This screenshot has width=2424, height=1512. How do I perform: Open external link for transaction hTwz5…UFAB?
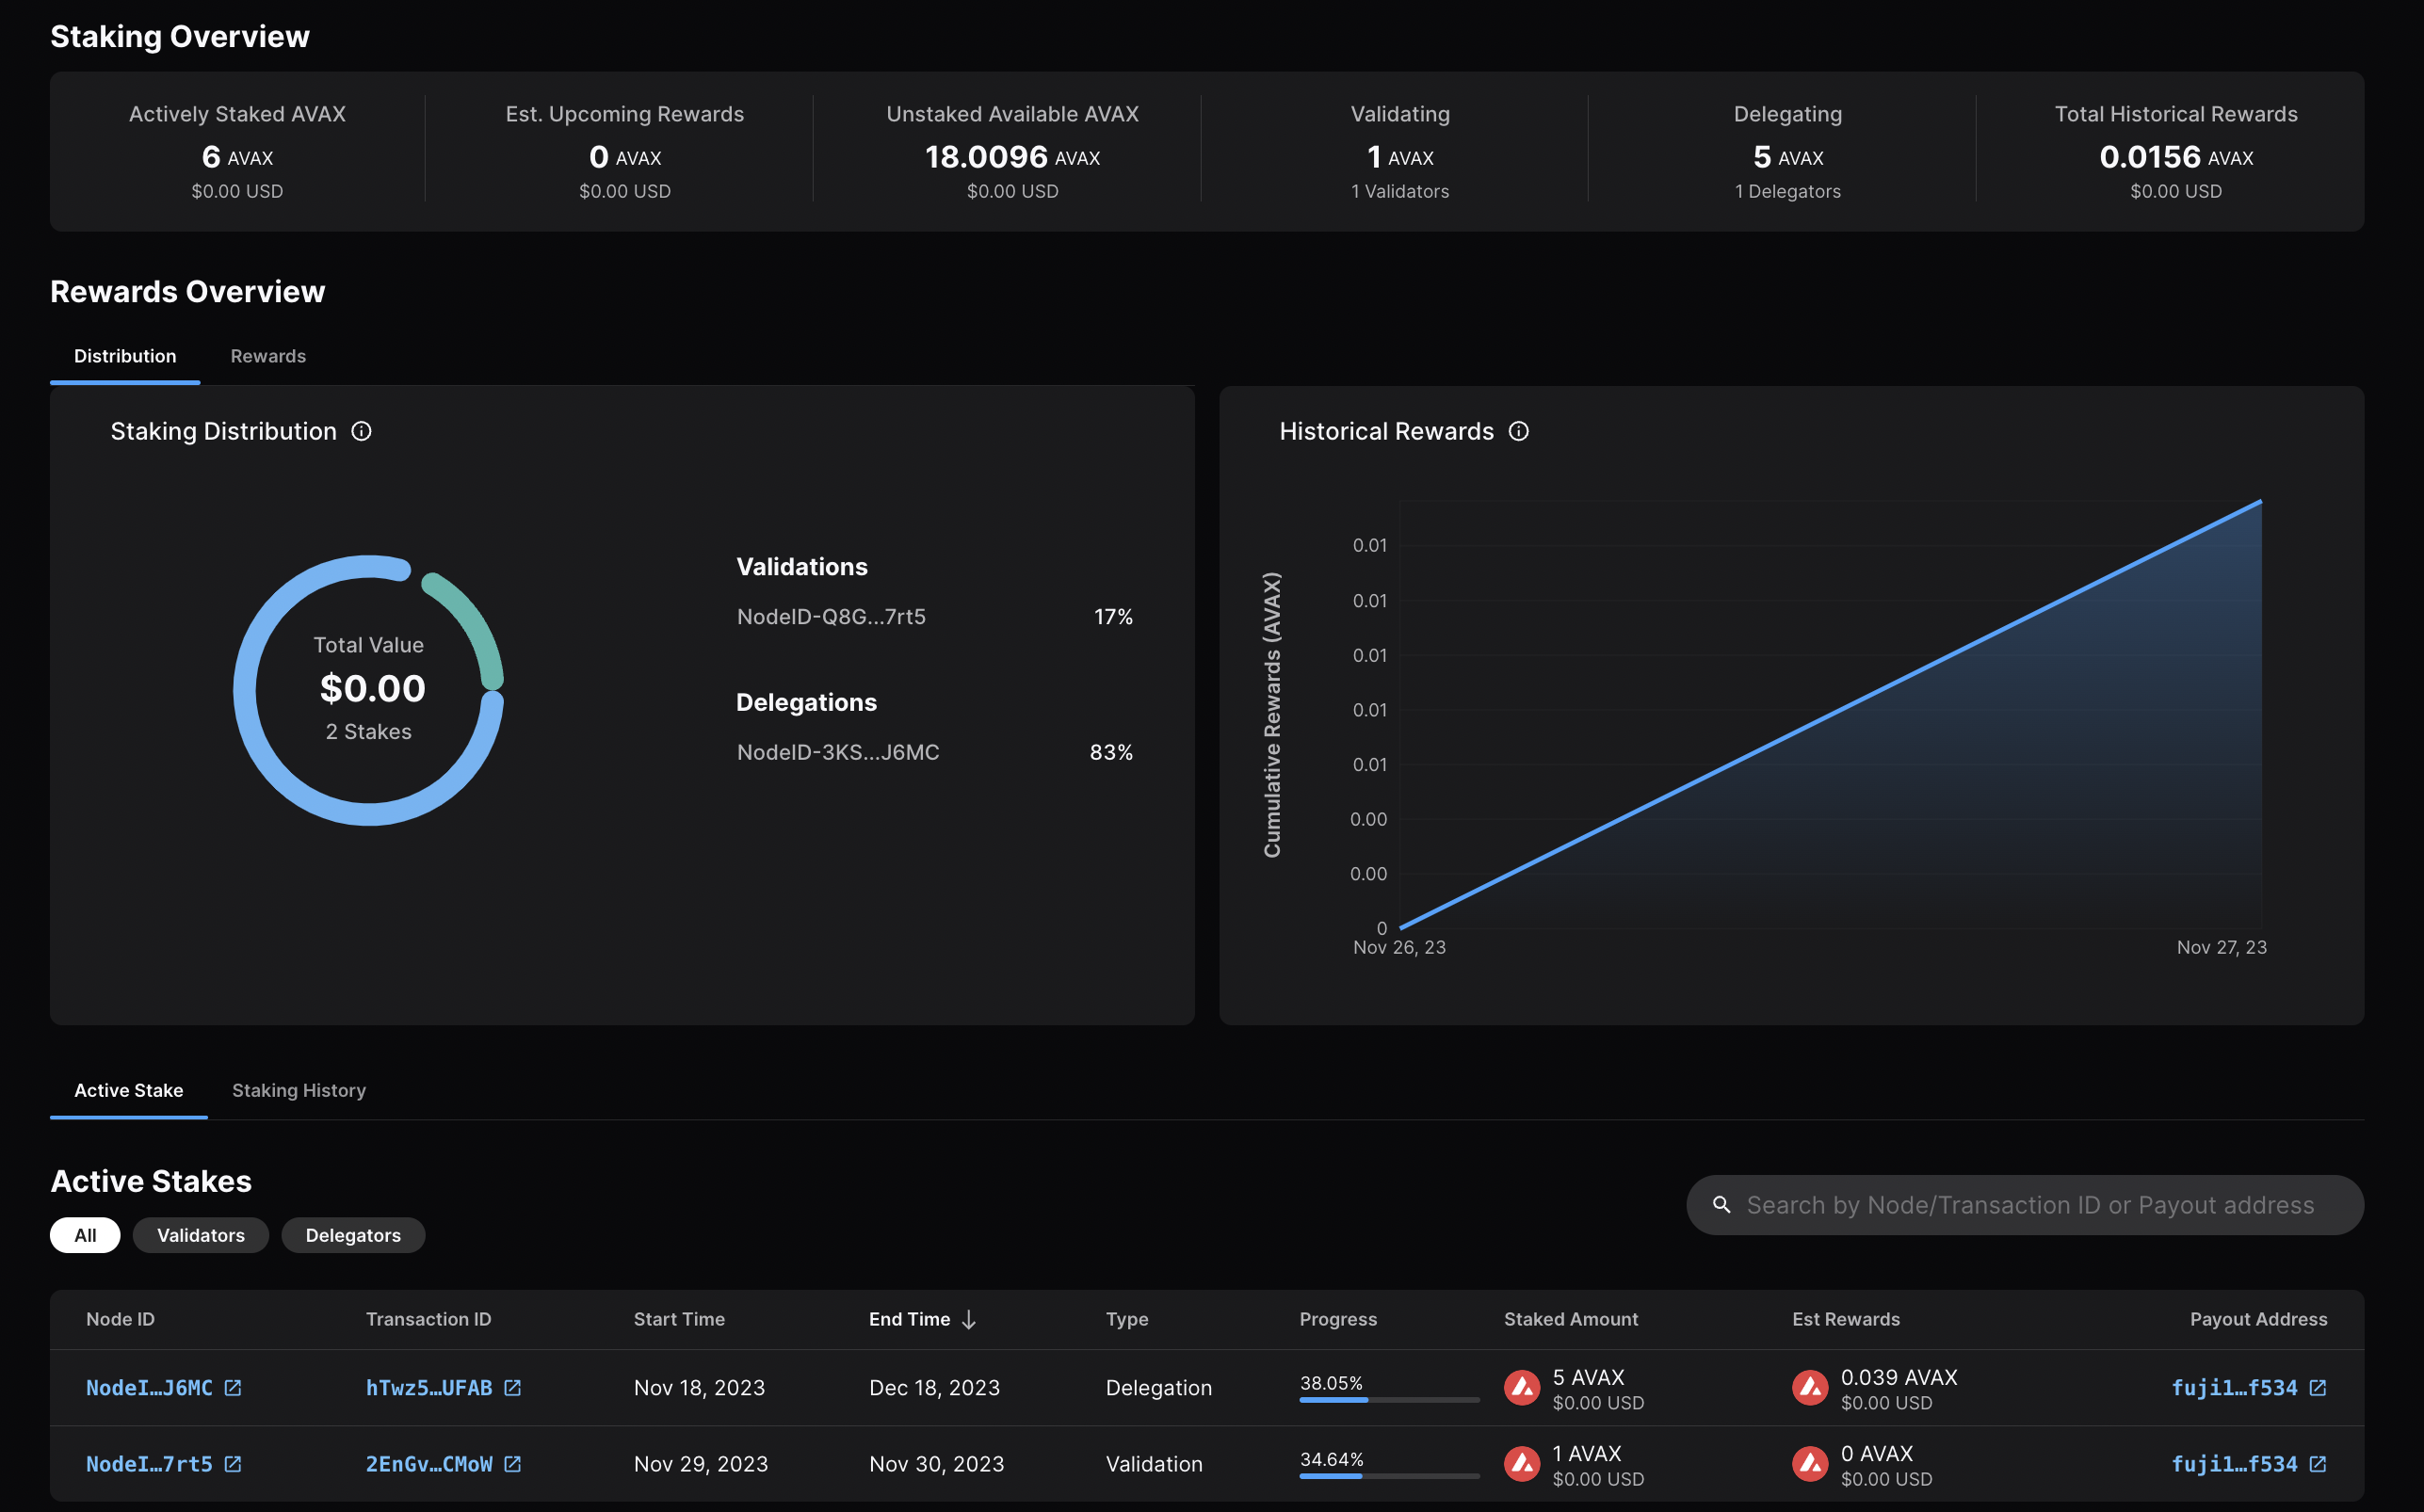[513, 1387]
